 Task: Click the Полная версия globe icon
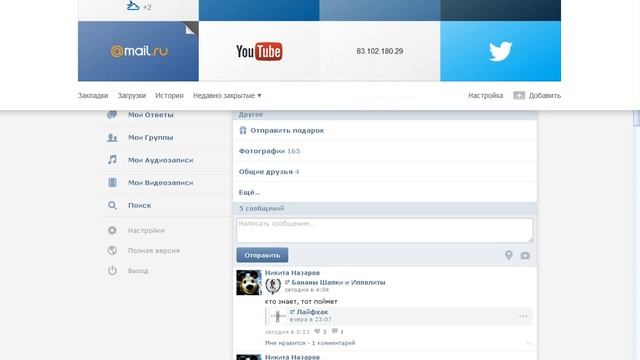click(112, 250)
